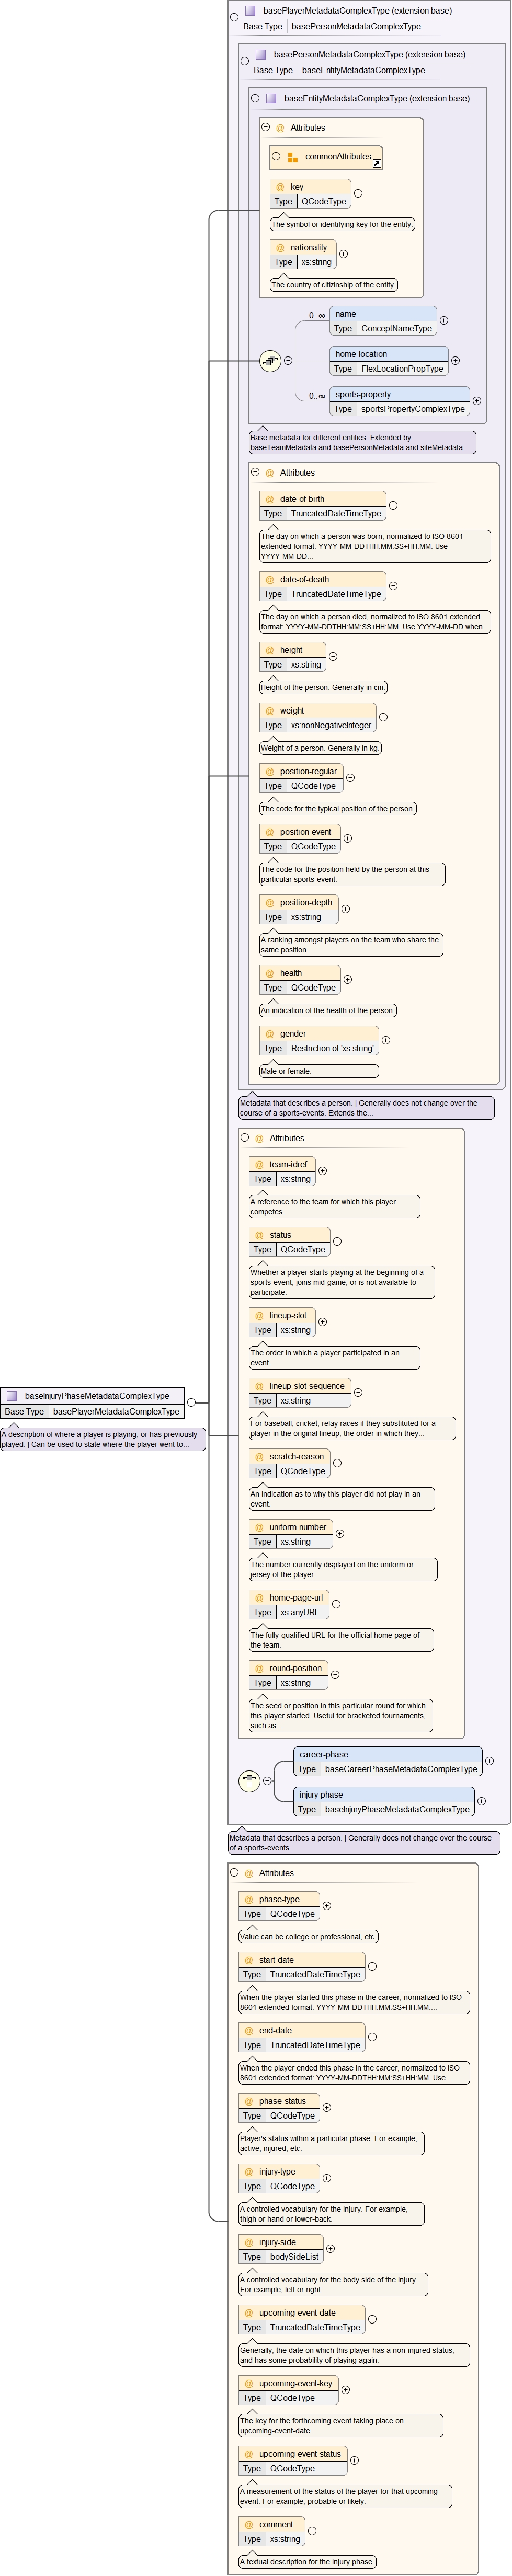Click the basePlayerMetadataComplexType purple type icon
Image resolution: width=512 pixels, height=2576 pixels.
click(x=250, y=11)
